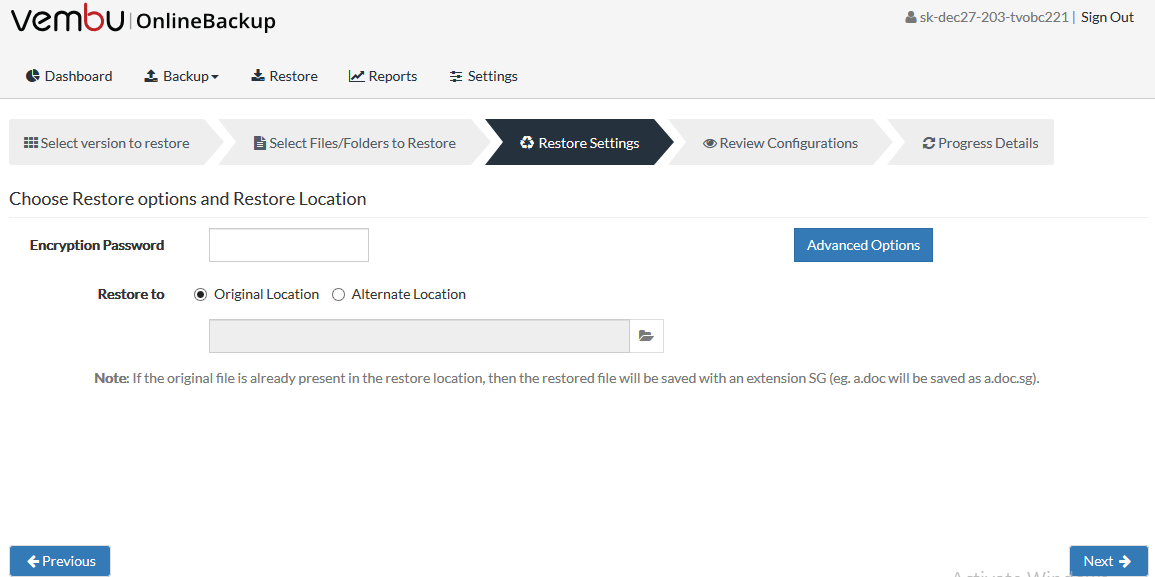Click the Next button

point(1109,561)
